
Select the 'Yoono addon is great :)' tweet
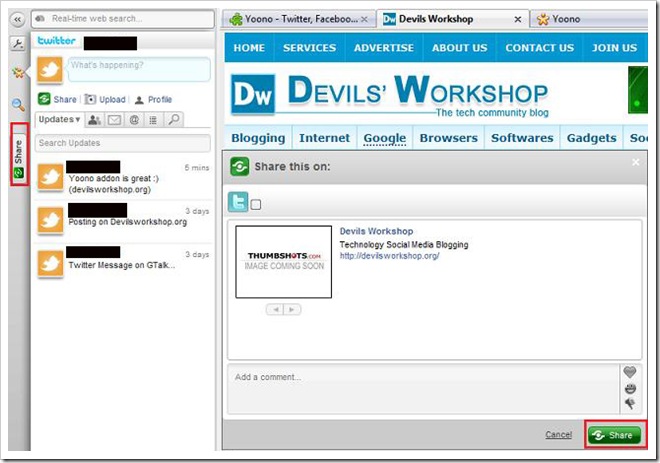click(x=123, y=178)
